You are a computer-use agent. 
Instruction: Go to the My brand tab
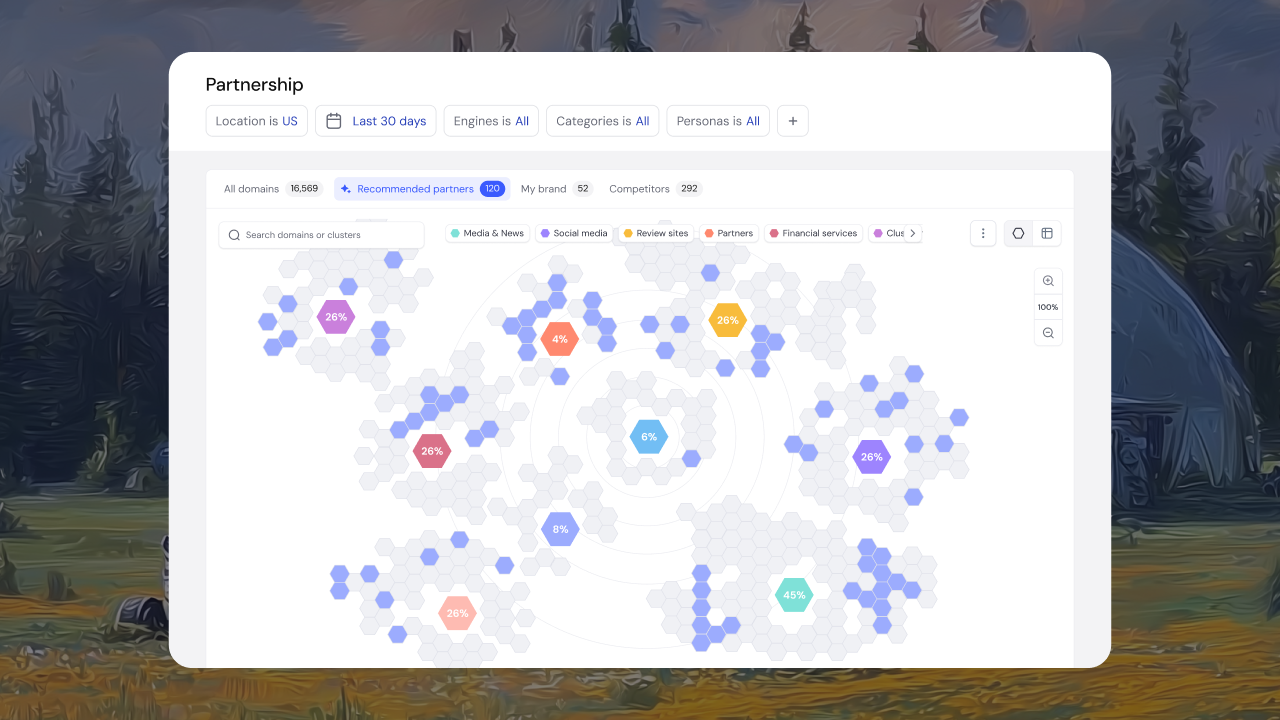pyautogui.click(x=556, y=188)
